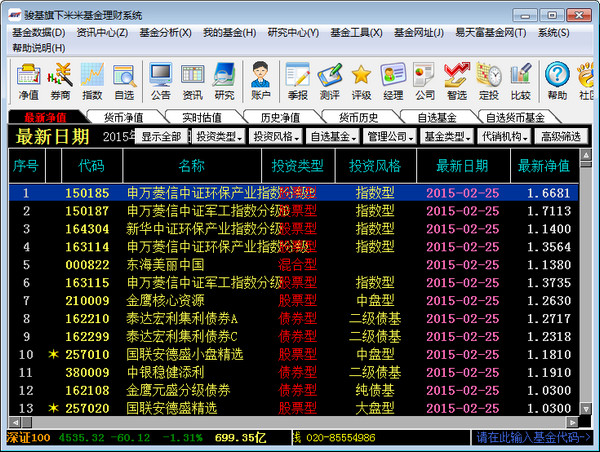Click the 资讯 news toolbar icon

pos(192,82)
